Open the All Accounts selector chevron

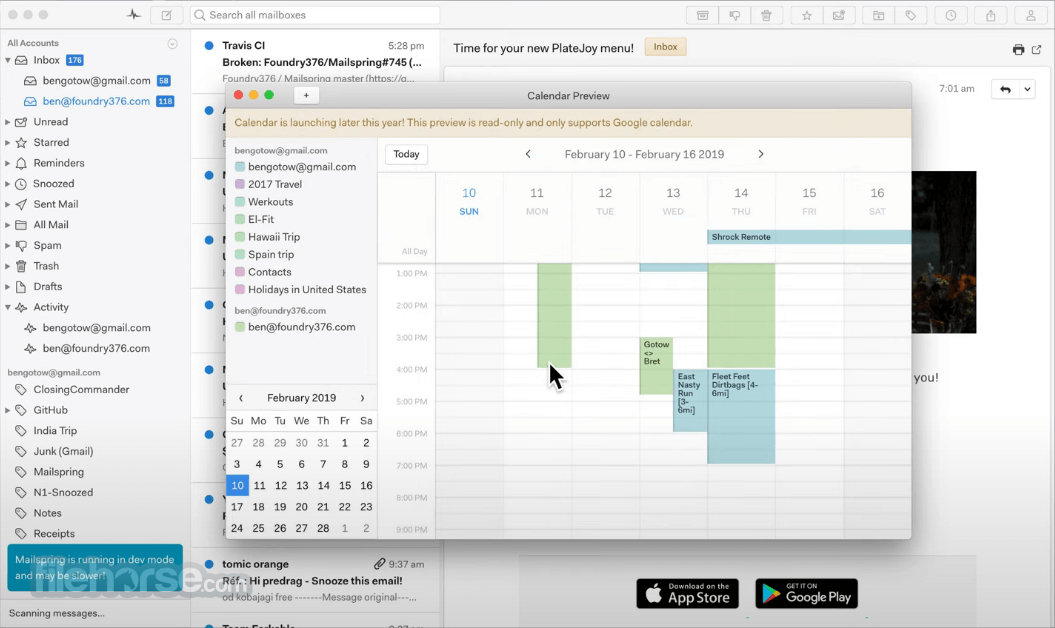pos(172,44)
